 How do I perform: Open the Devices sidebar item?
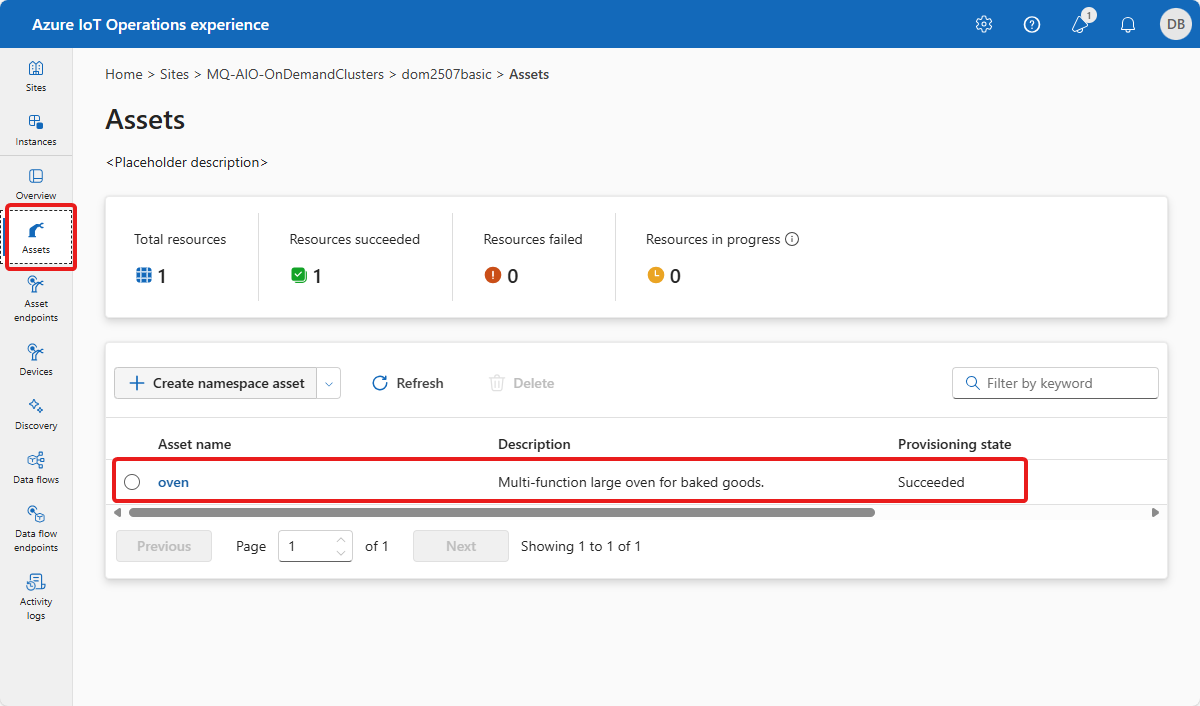36,360
